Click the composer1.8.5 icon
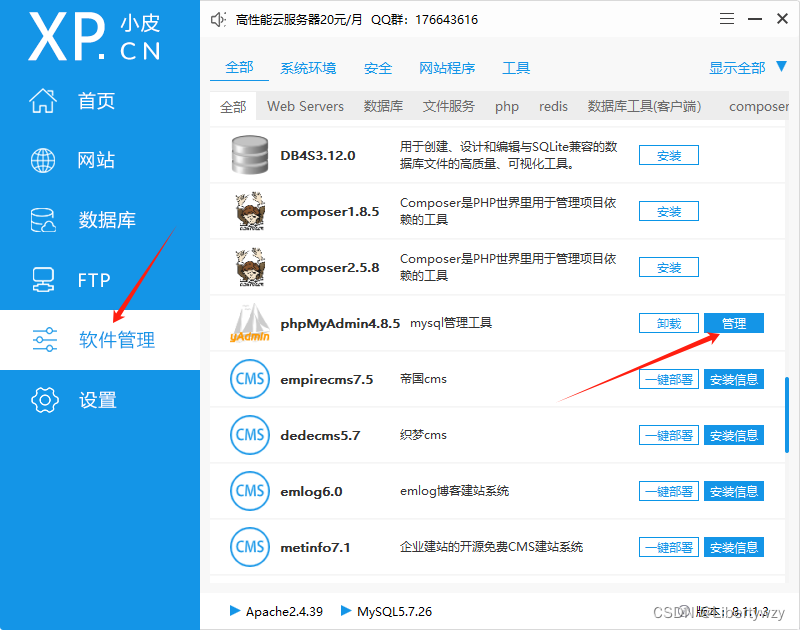800x630 pixels. [250, 211]
